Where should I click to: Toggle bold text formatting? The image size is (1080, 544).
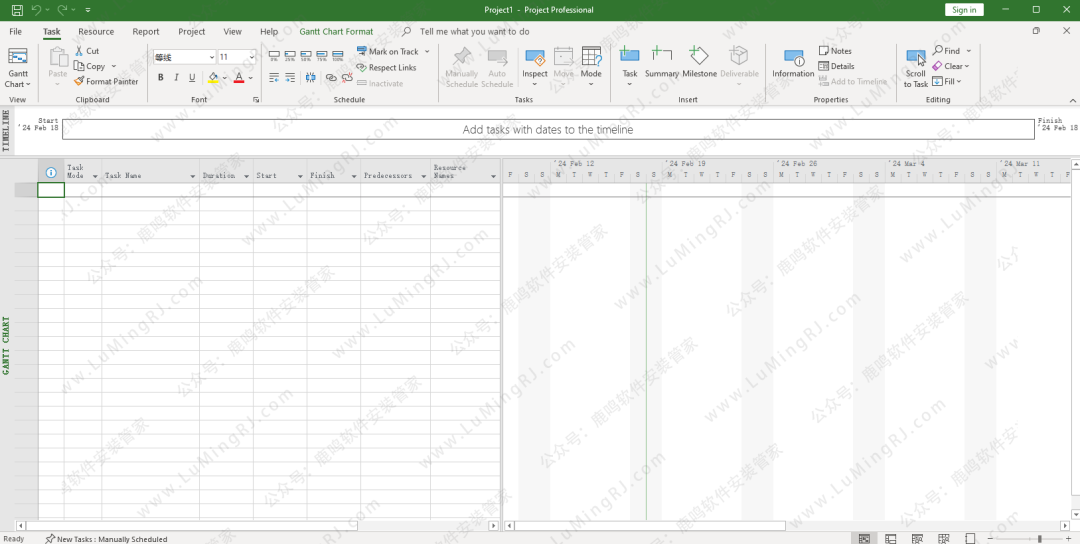(x=160, y=78)
